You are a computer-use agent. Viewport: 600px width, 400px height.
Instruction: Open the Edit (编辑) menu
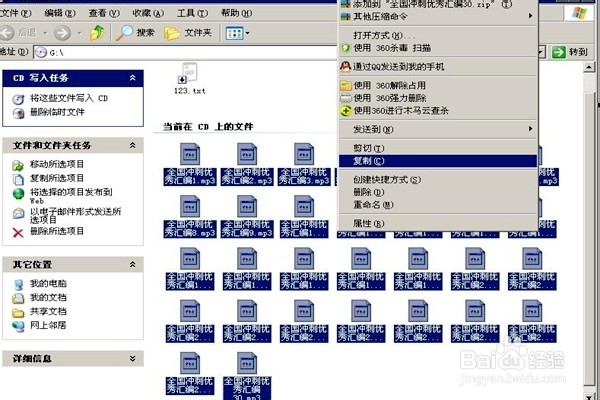tap(60, 13)
